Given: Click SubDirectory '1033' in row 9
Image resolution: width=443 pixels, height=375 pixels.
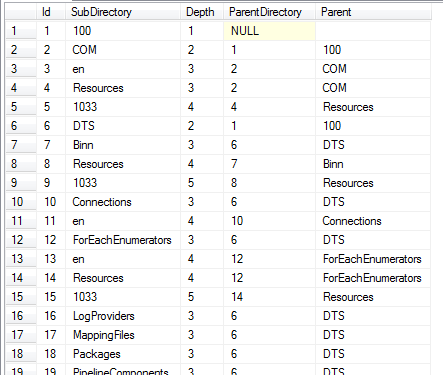Looking at the screenshot, I should point(123,183).
